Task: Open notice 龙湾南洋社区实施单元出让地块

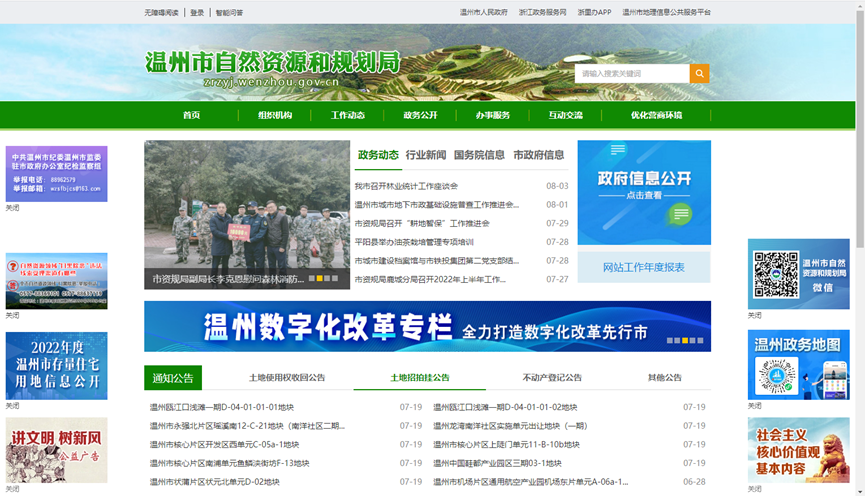Action: pos(510,426)
